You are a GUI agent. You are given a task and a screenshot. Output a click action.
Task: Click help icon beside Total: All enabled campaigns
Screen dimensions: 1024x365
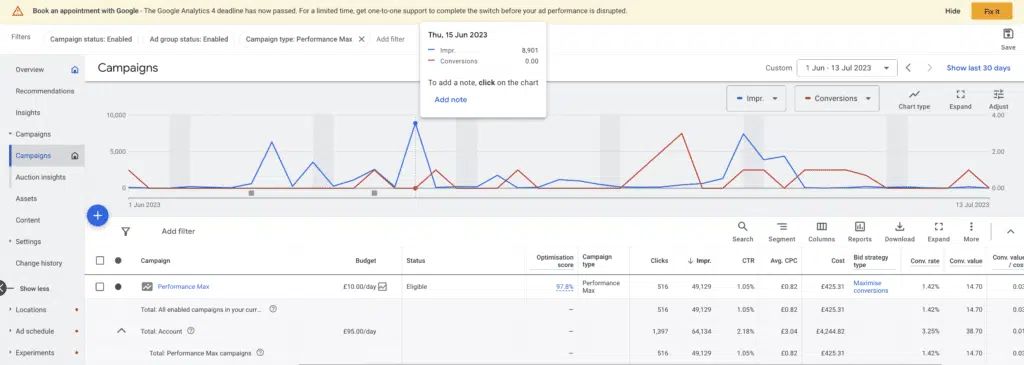tap(273, 309)
